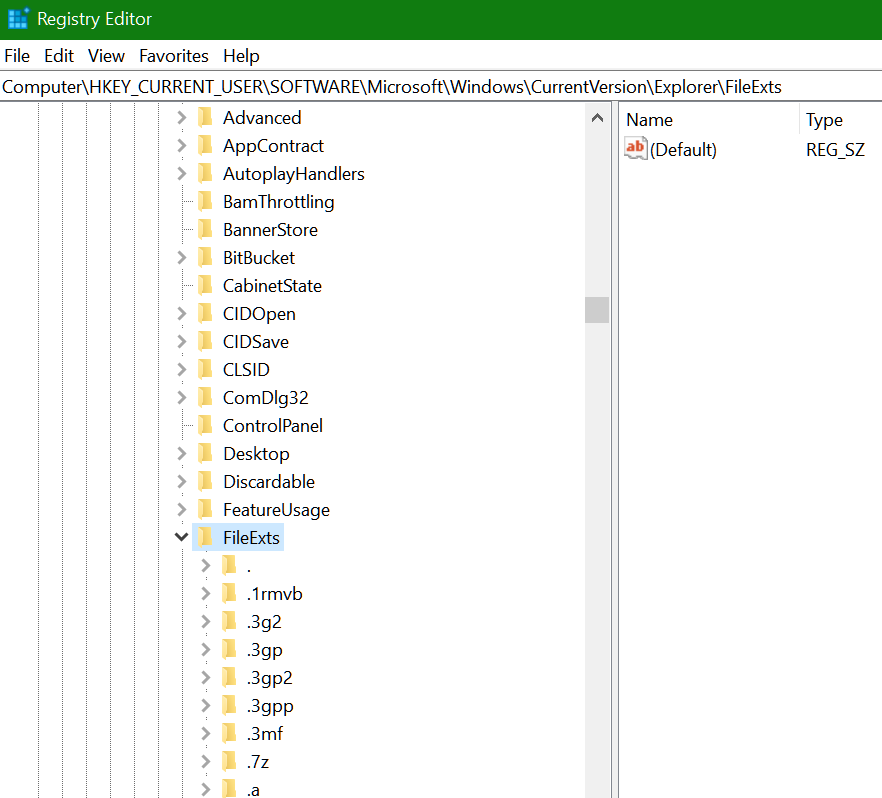Select the .3mf subkey label
The image size is (882, 798).
(x=264, y=733)
